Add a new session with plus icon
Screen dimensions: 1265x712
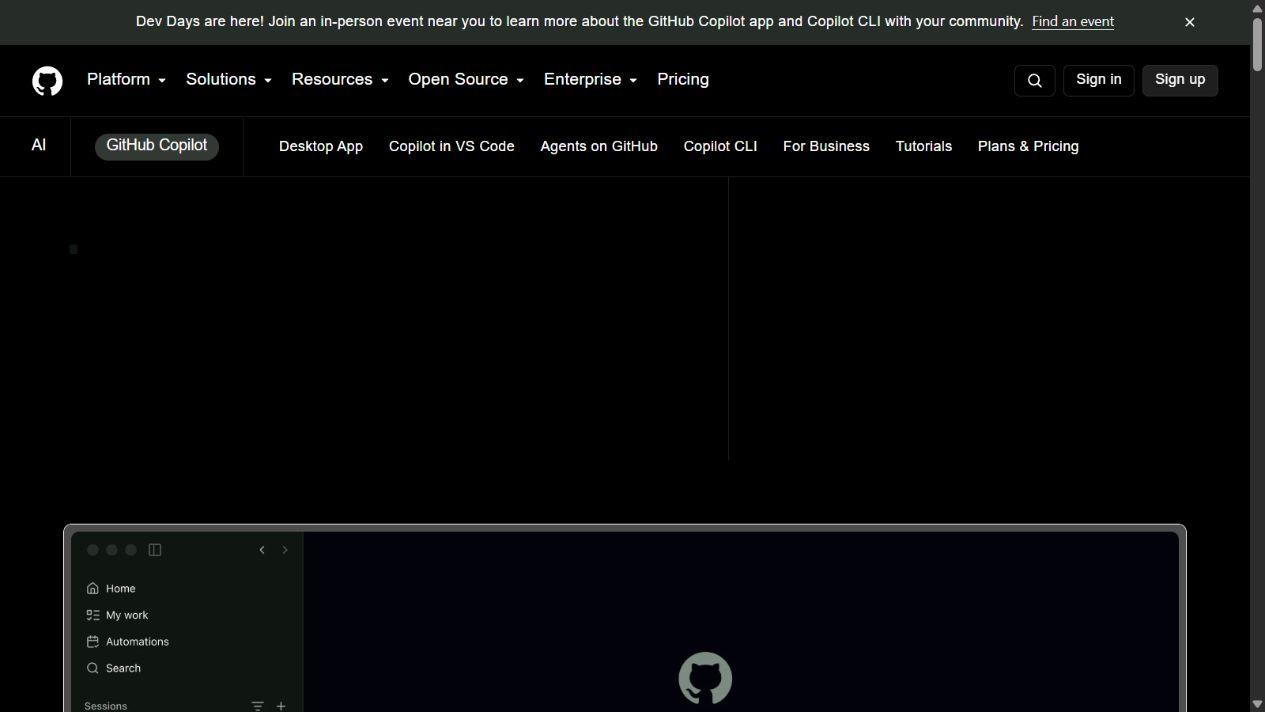281,706
